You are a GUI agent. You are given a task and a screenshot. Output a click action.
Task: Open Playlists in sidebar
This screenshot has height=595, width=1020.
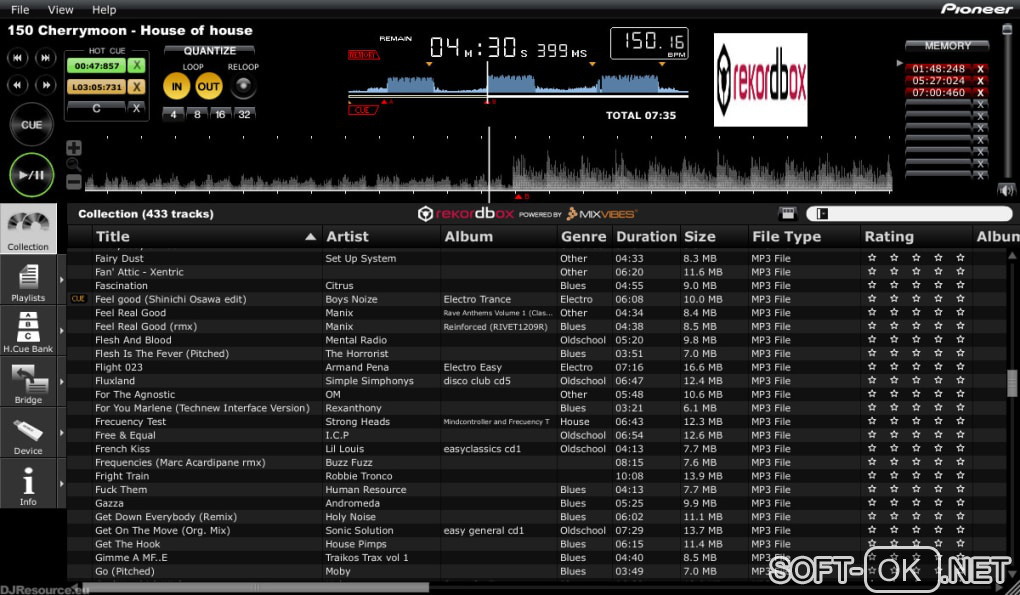29,280
